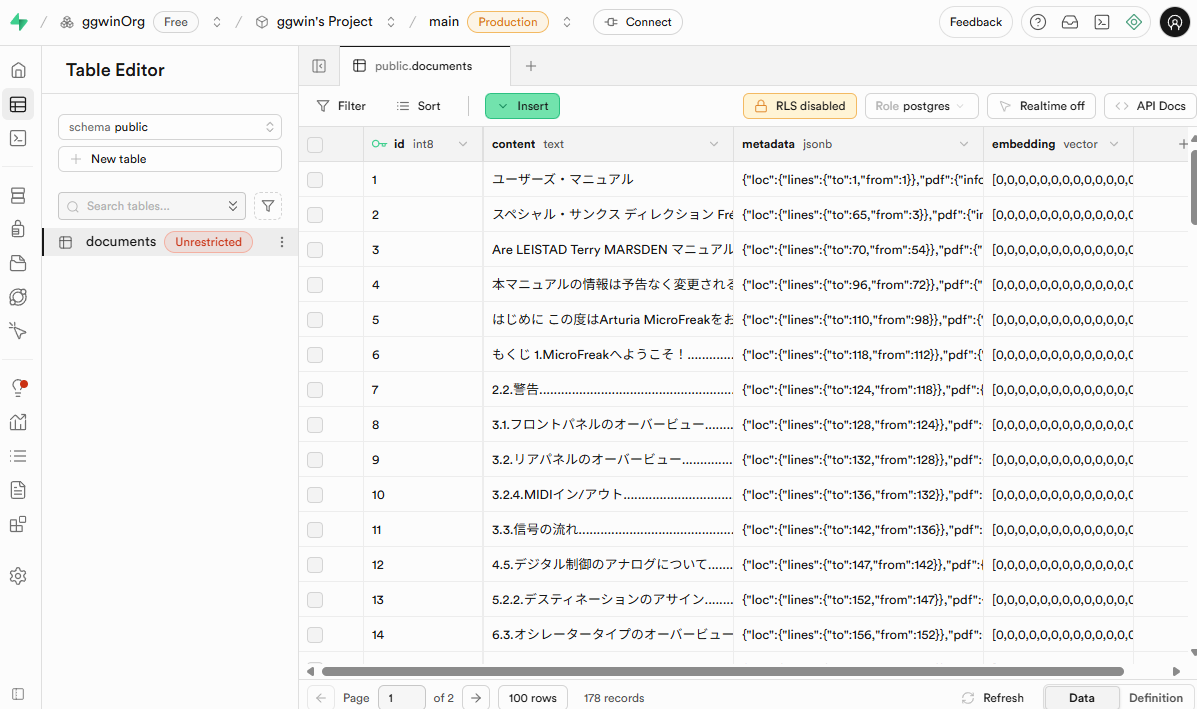Check the row with id 1
The width and height of the screenshot is (1197, 709).
pyautogui.click(x=315, y=180)
